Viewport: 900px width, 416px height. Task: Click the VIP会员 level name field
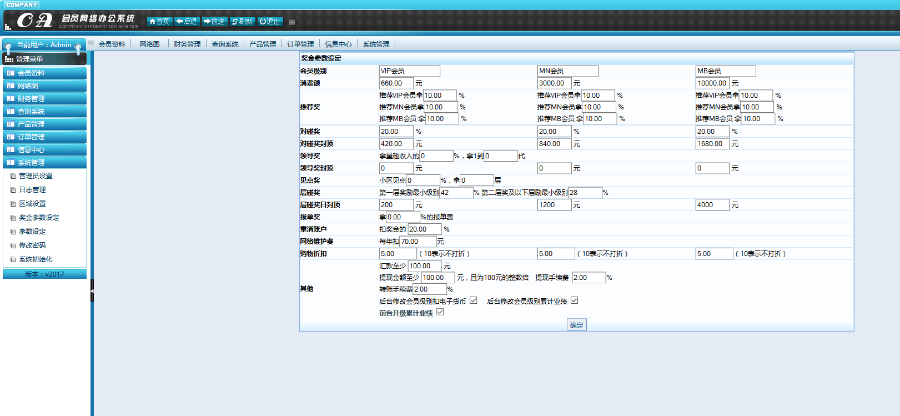410,71
